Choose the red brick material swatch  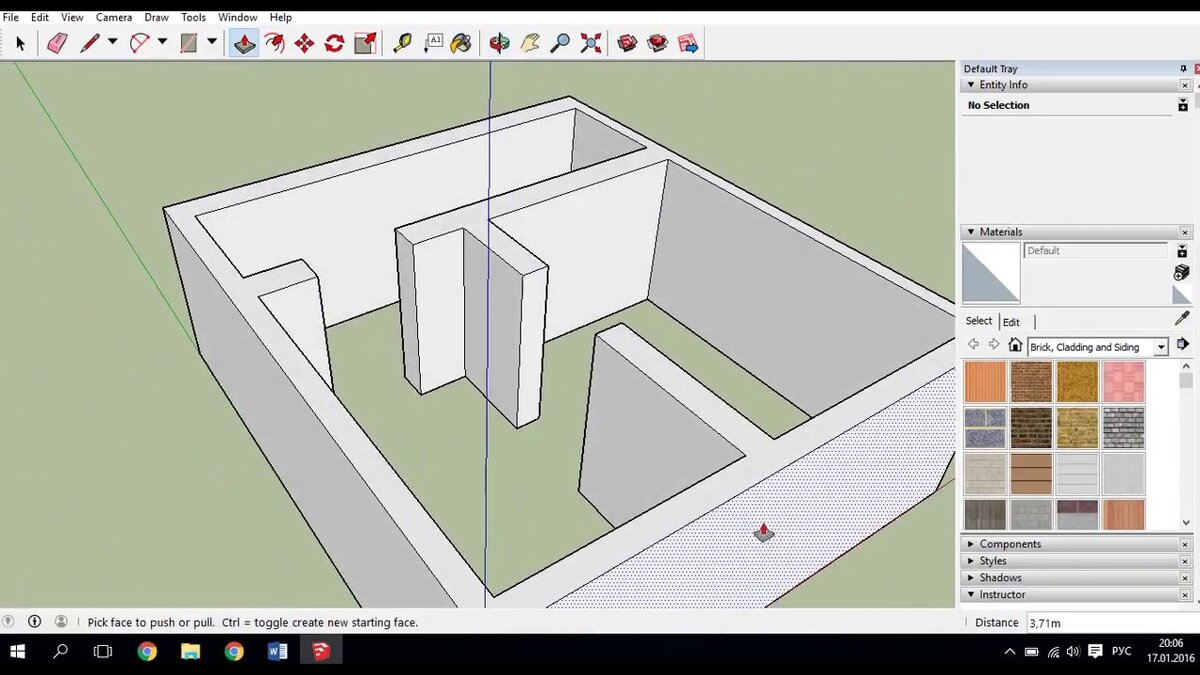coord(1031,382)
